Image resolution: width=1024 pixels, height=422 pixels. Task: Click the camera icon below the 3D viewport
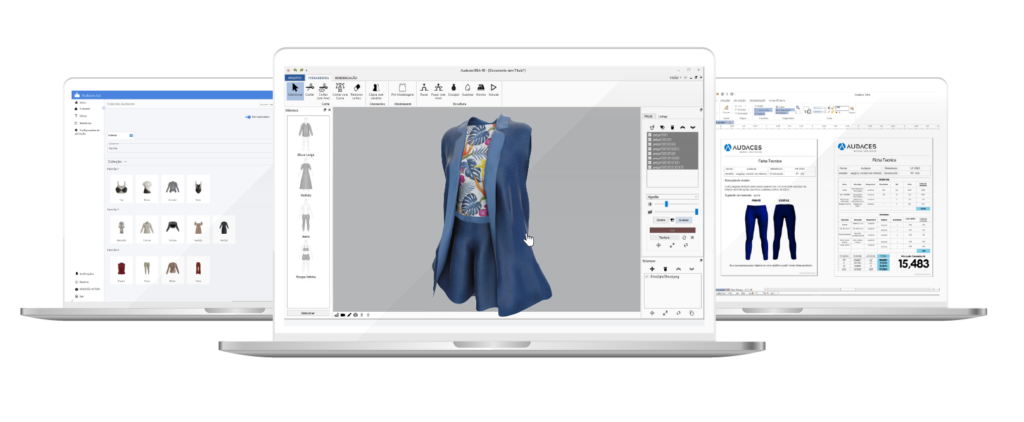345,315
